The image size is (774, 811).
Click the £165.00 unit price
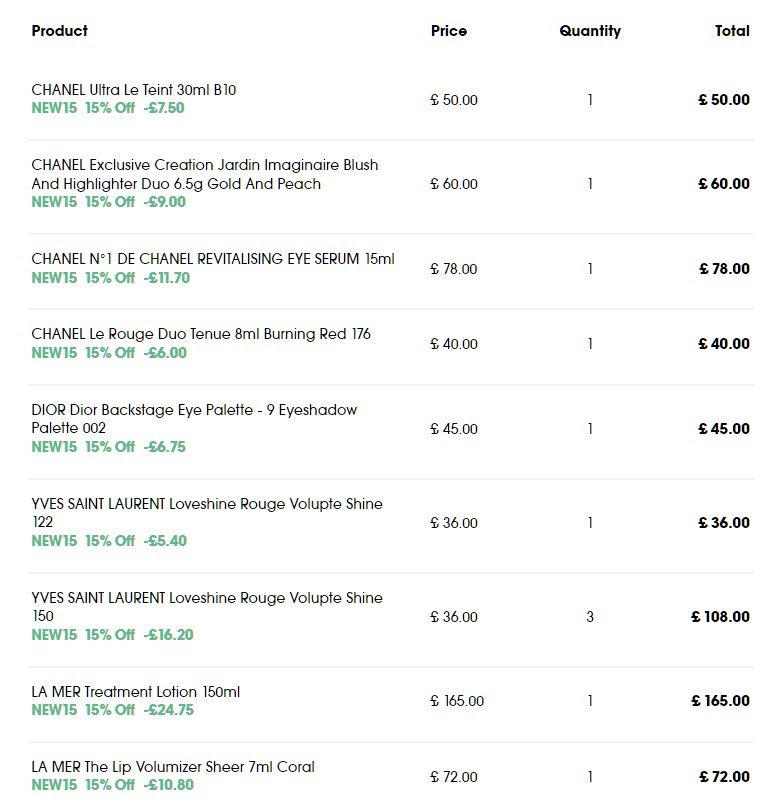click(x=457, y=701)
